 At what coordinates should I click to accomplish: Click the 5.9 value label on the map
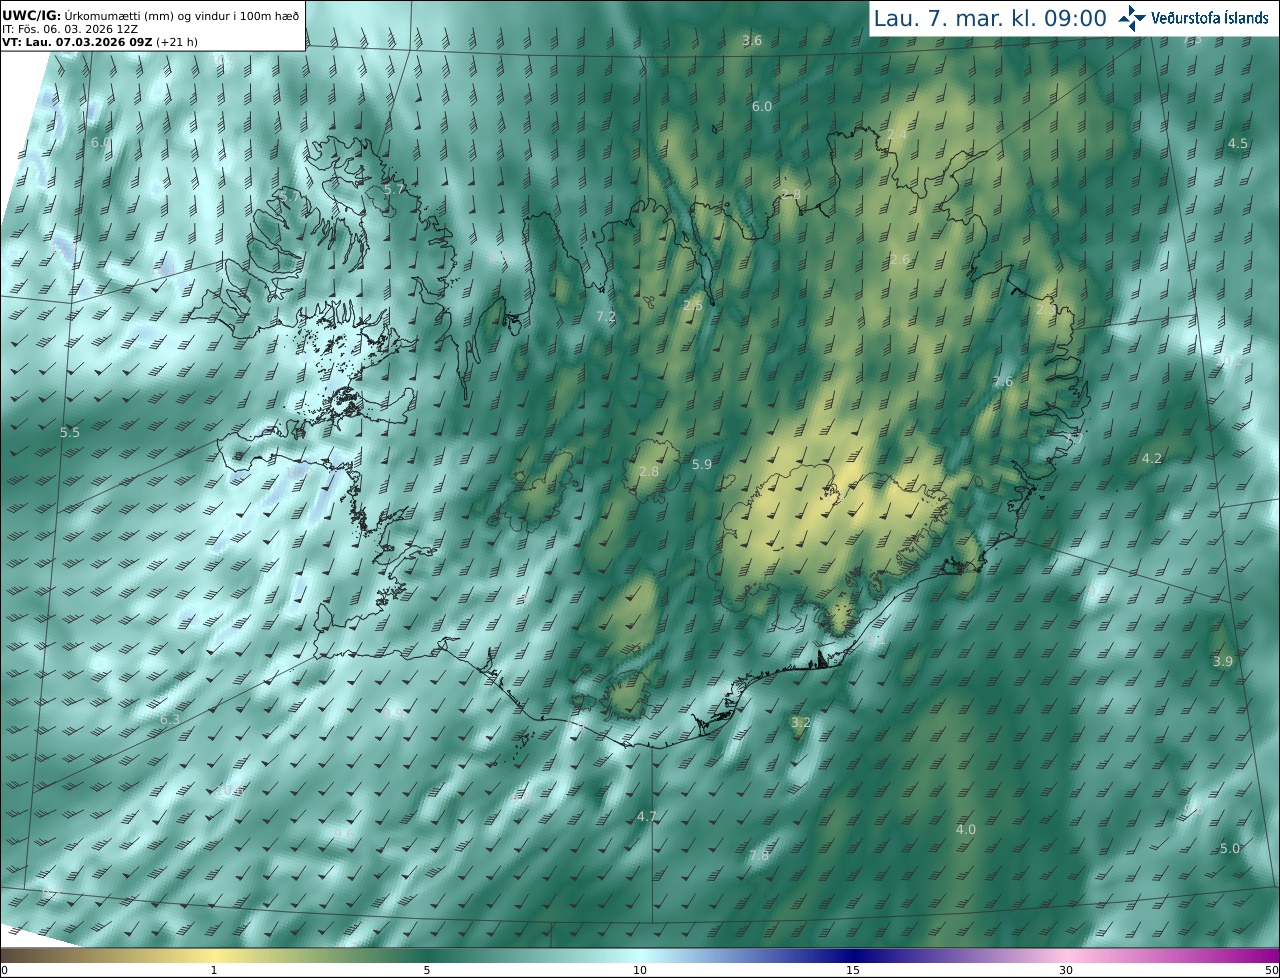(x=702, y=464)
